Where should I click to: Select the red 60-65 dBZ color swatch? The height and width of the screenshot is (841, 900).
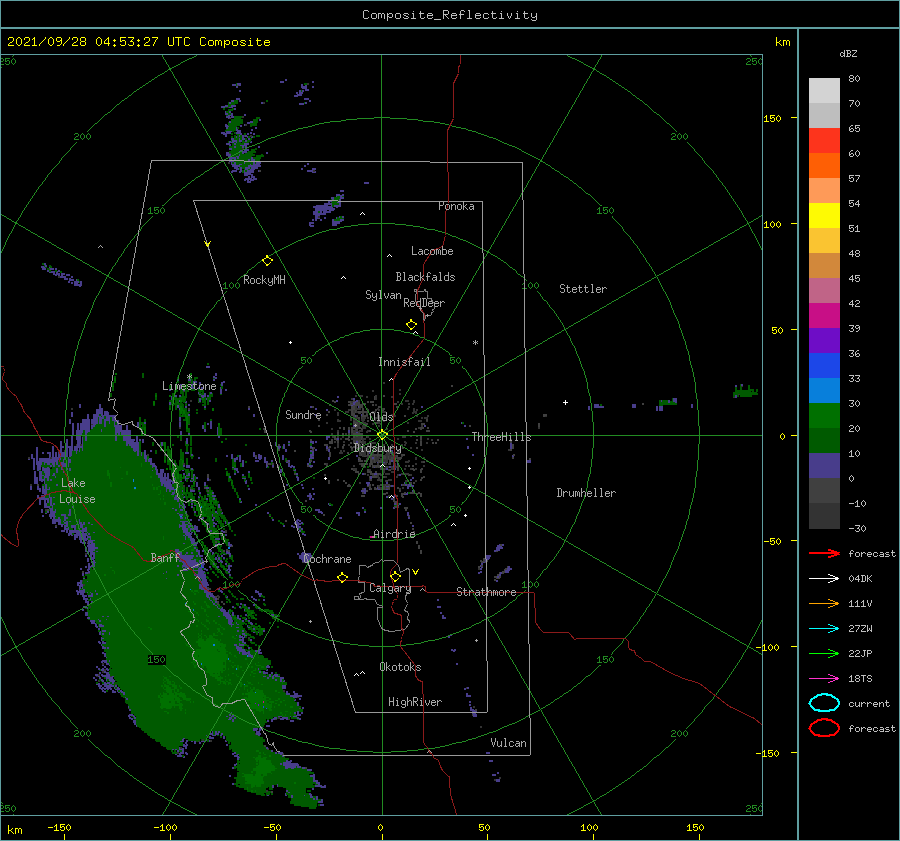[x=824, y=141]
